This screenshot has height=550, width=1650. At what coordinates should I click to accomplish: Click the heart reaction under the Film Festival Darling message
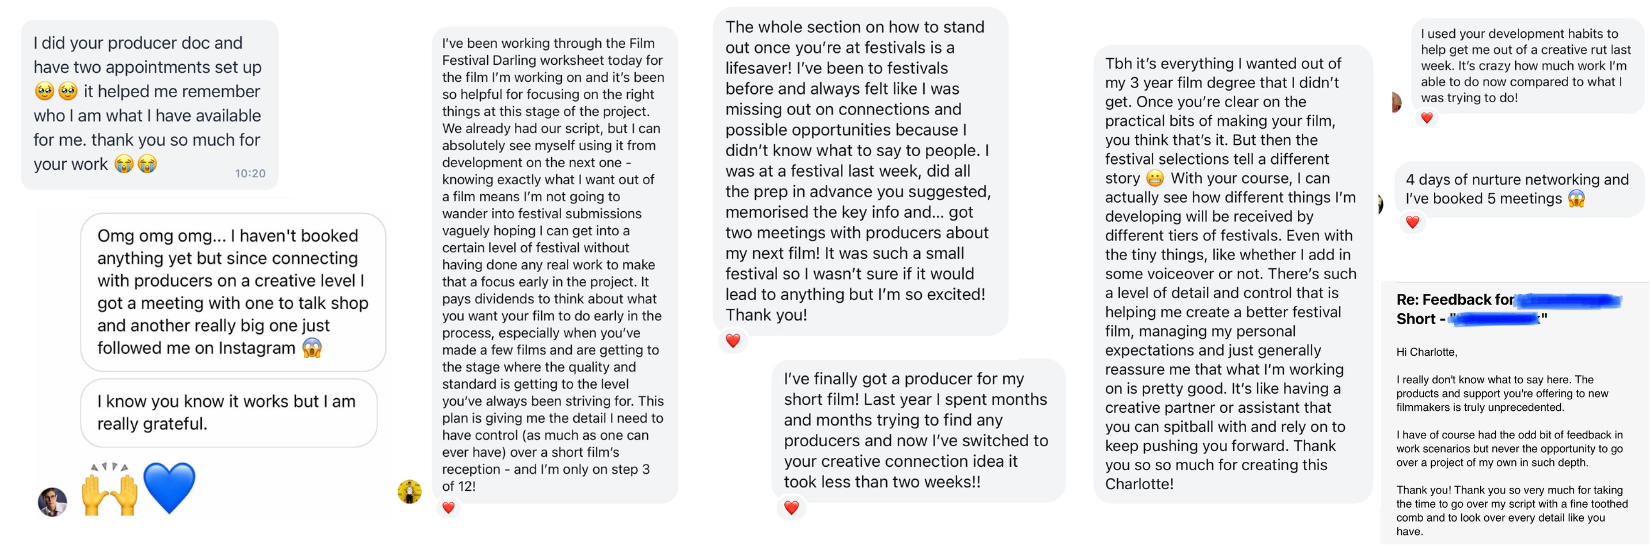tap(448, 508)
